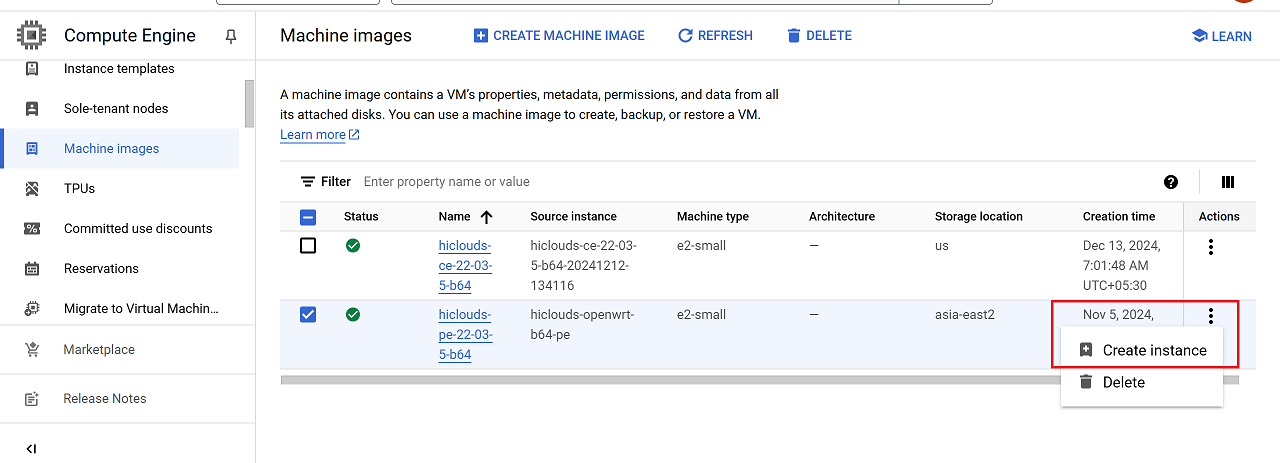
Task: Click the Committed use discounts percent icon
Action: click(32, 229)
